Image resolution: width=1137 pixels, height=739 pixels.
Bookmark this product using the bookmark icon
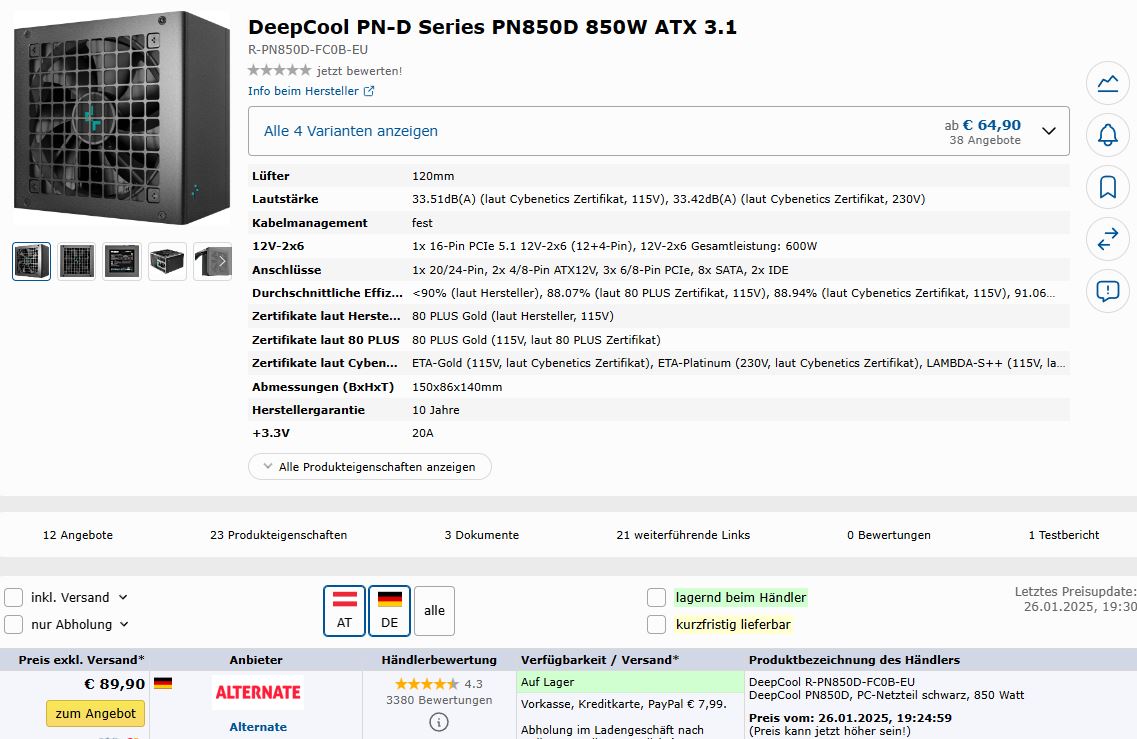[1107, 187]
